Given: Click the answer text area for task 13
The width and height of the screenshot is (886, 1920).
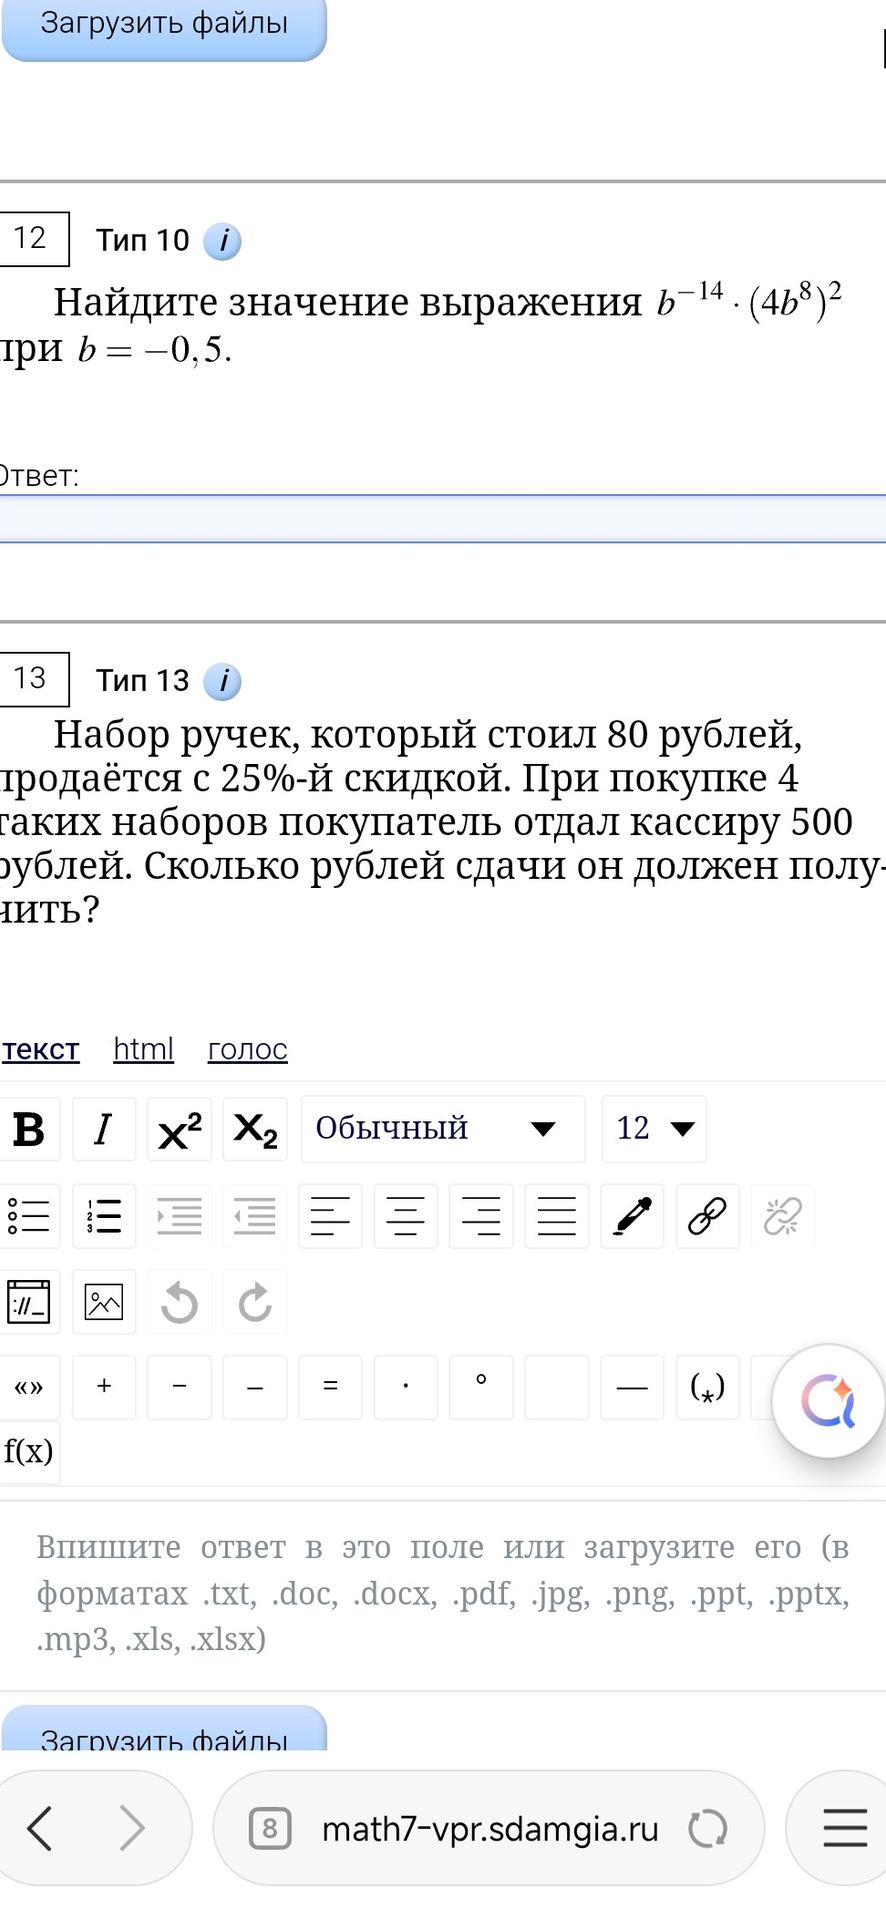Looking at the screenshot, I should click(443, 1595).
